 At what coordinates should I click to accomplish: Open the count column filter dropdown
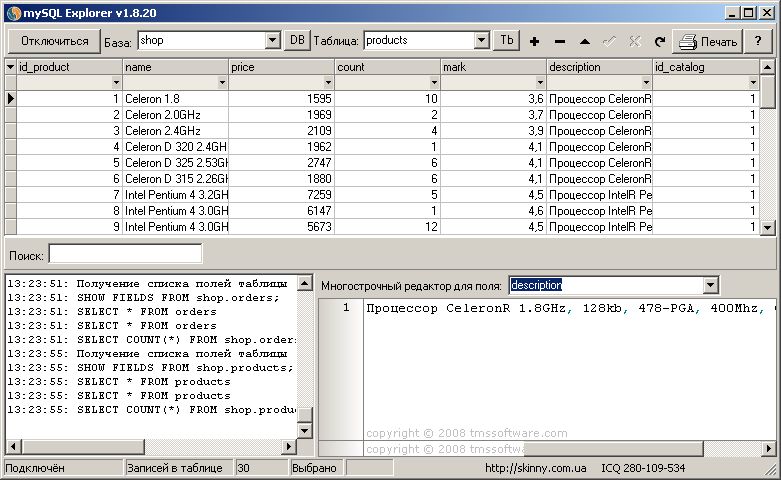(434, 83)
